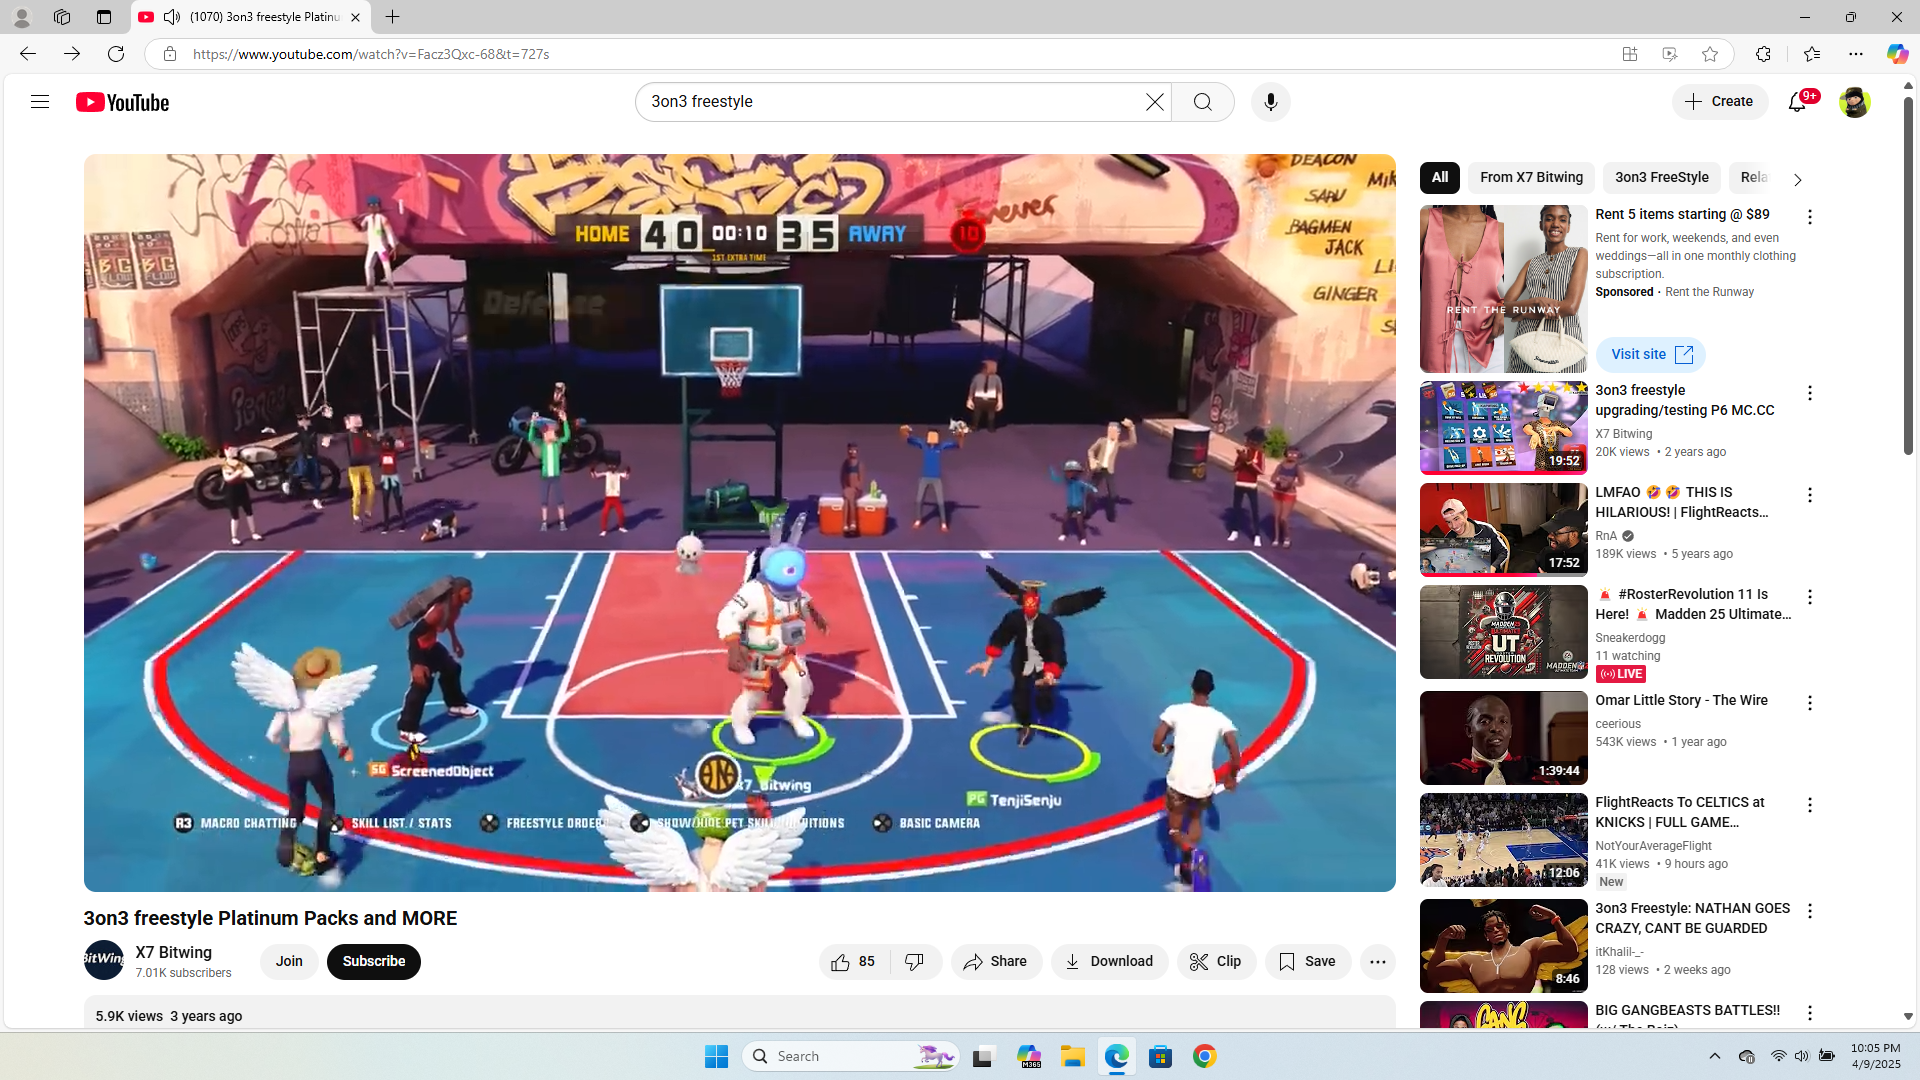Download the video
1920x1080 pixels.
(x=1109, y=962)
